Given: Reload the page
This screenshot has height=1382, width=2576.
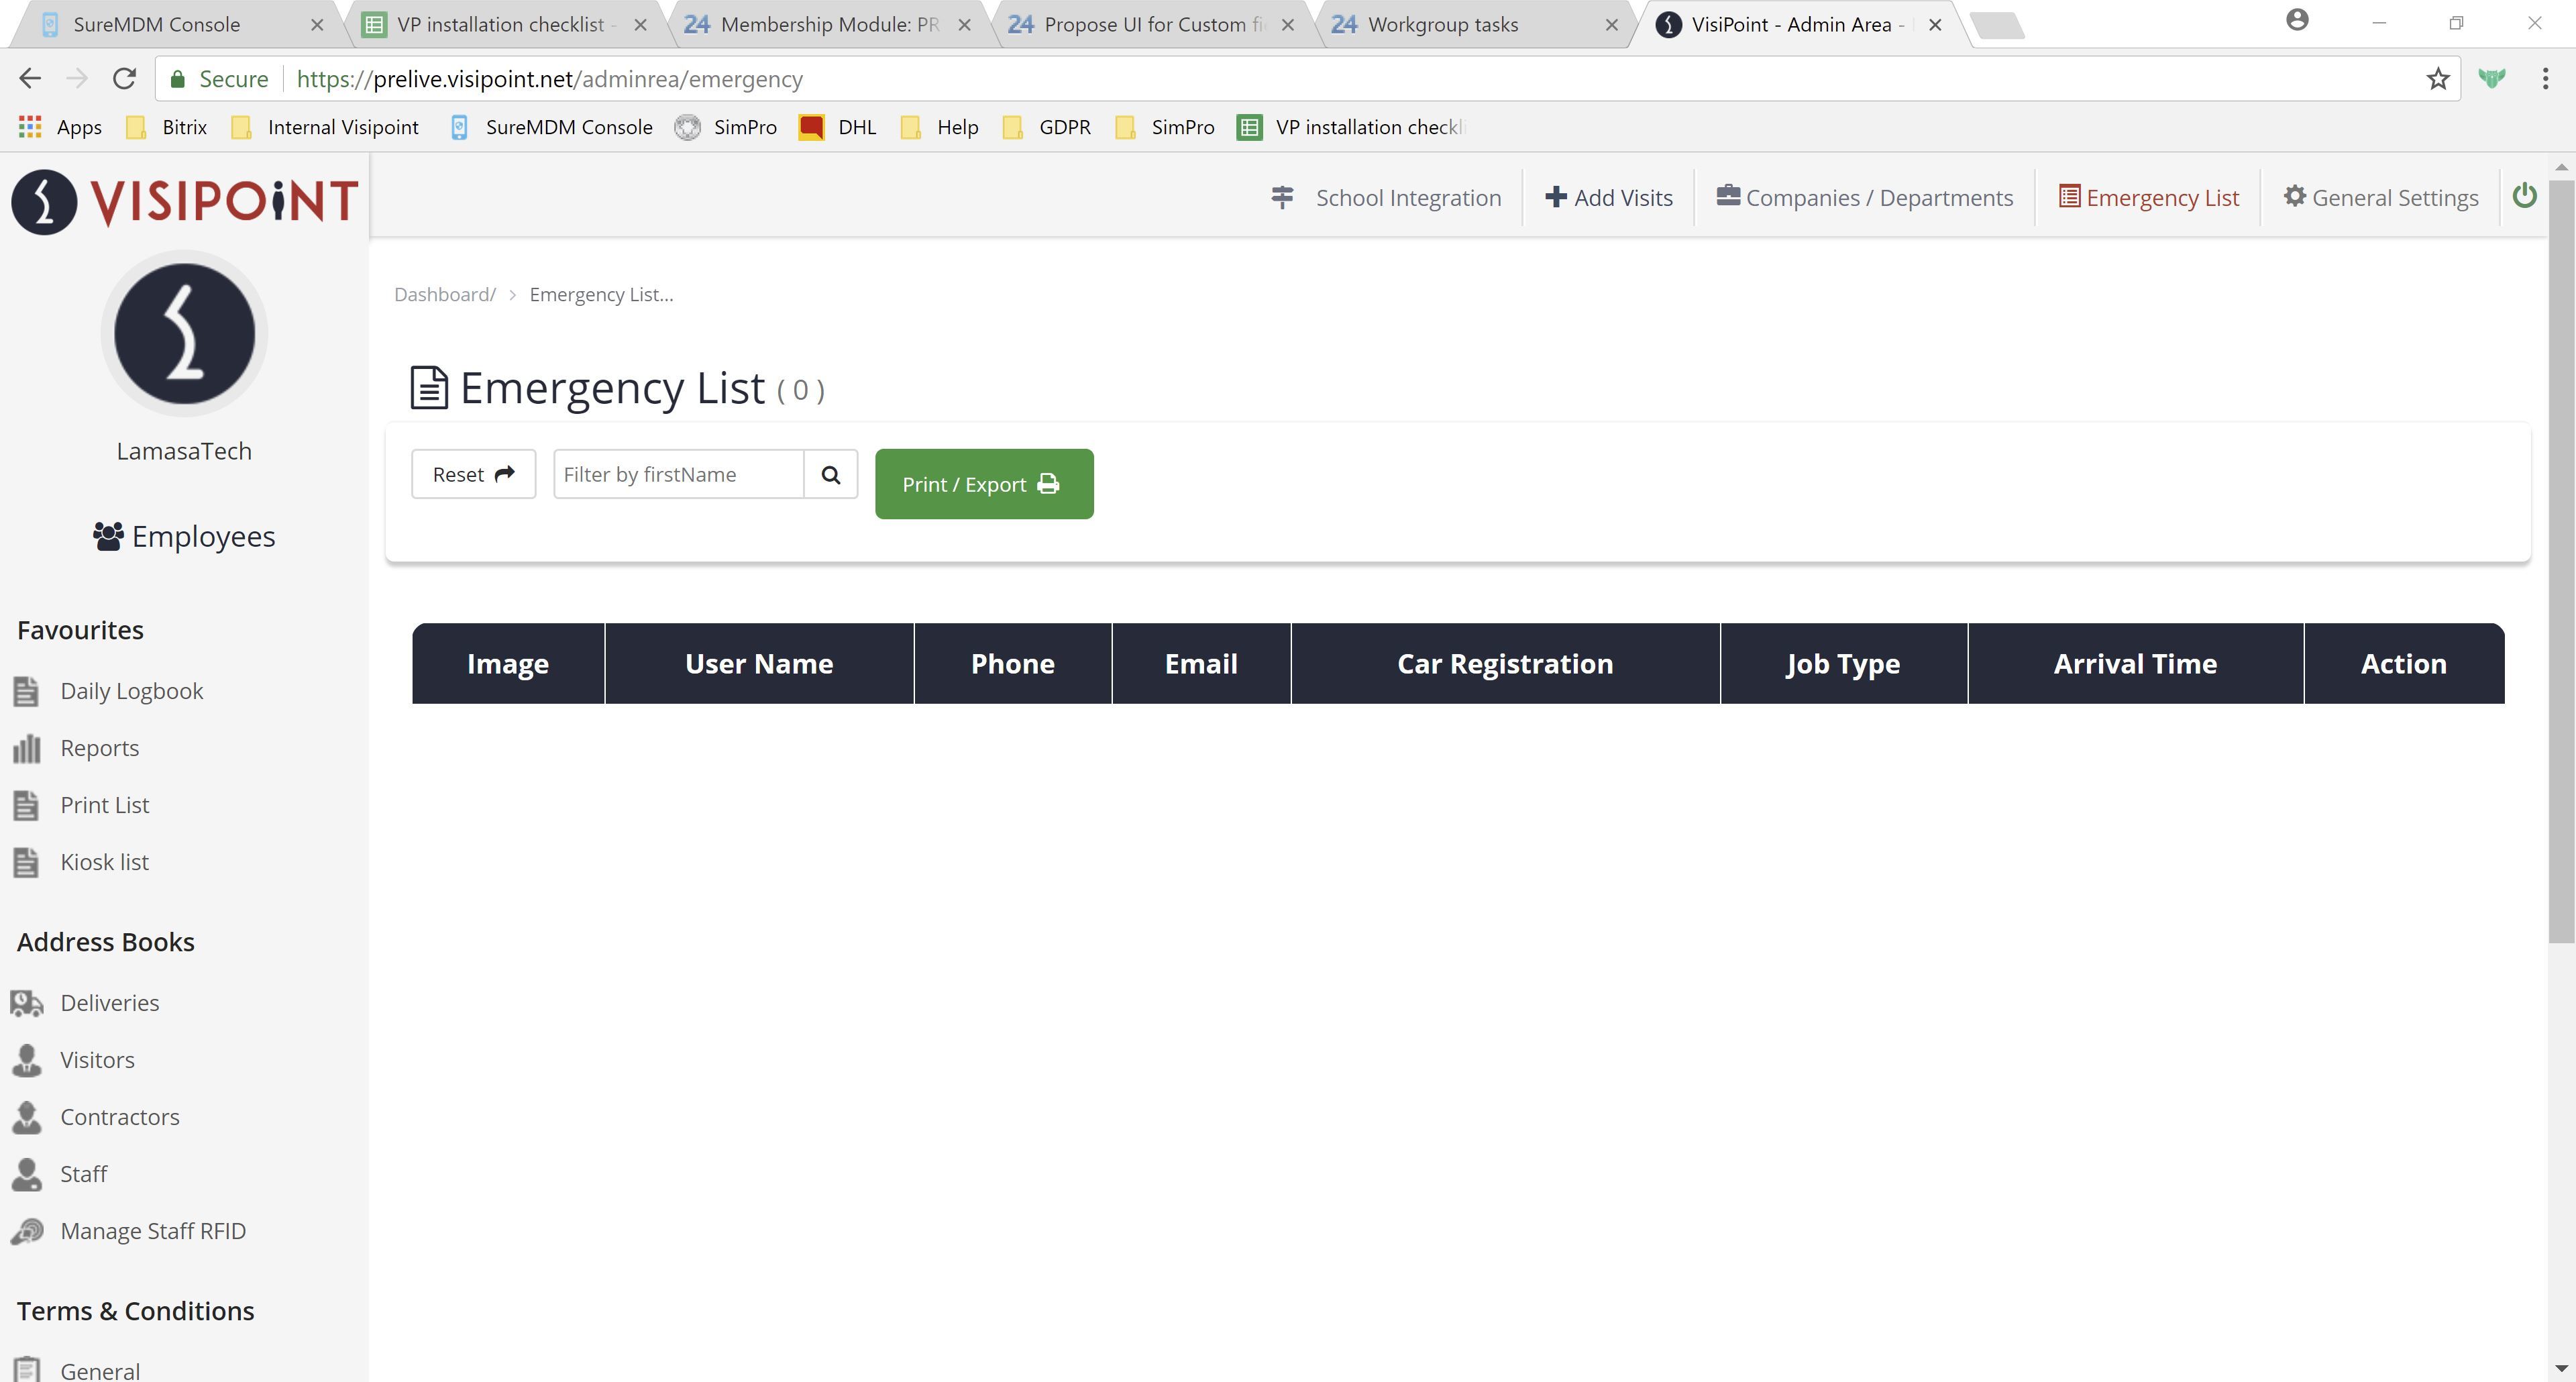Looking at the screenshot, I should [x=124, y=78].
